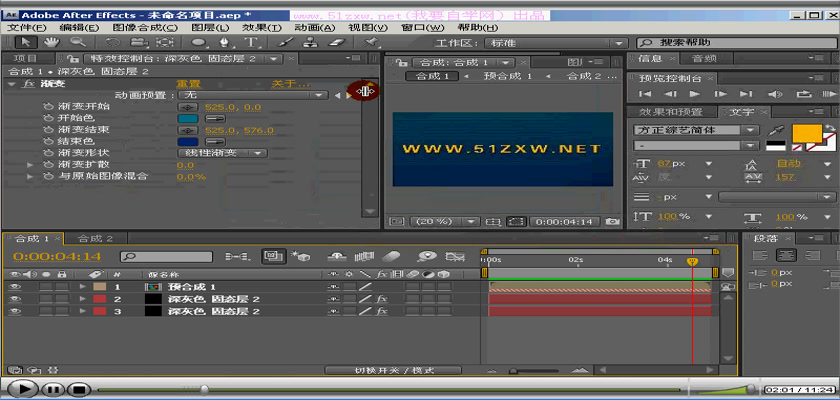Expand layer 1 预合成 1 twirl arrow

click(x=82, y=286)
